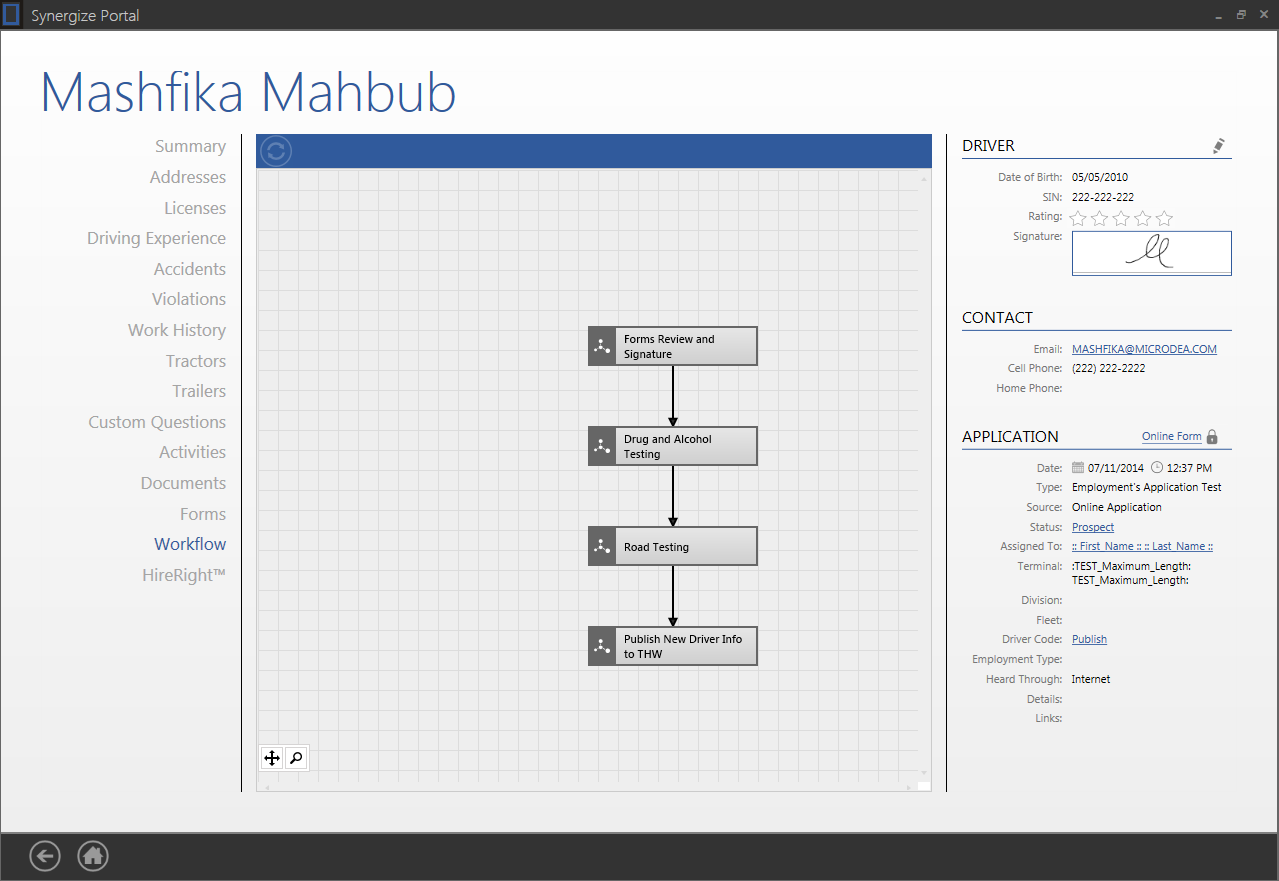Screen dimensions: 1279x881
Task: Select the Drug and Alcohol Testing node
Action: click(672, 446)
